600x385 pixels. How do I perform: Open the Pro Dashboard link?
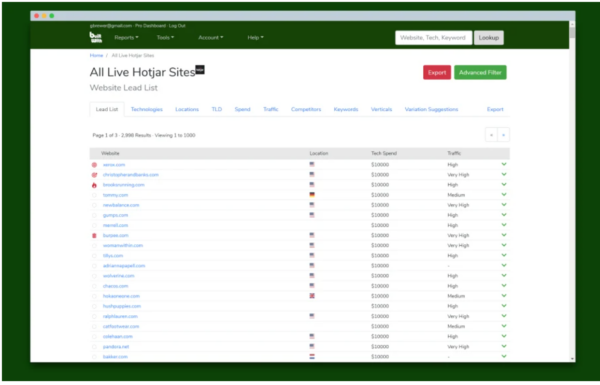pos(150,26)
